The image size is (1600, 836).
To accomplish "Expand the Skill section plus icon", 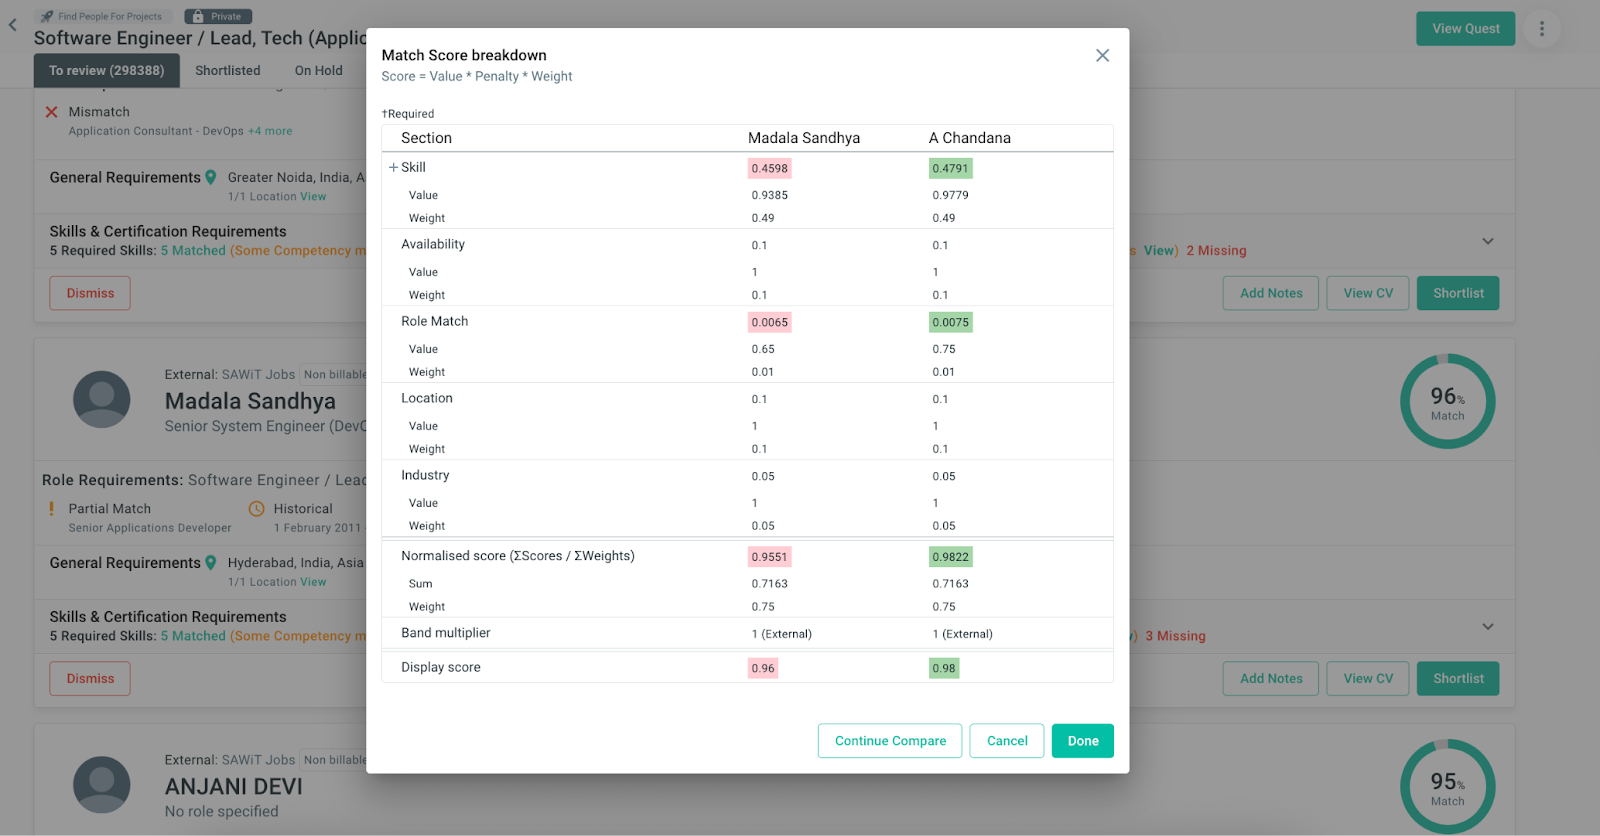I will tap(393, 168).
